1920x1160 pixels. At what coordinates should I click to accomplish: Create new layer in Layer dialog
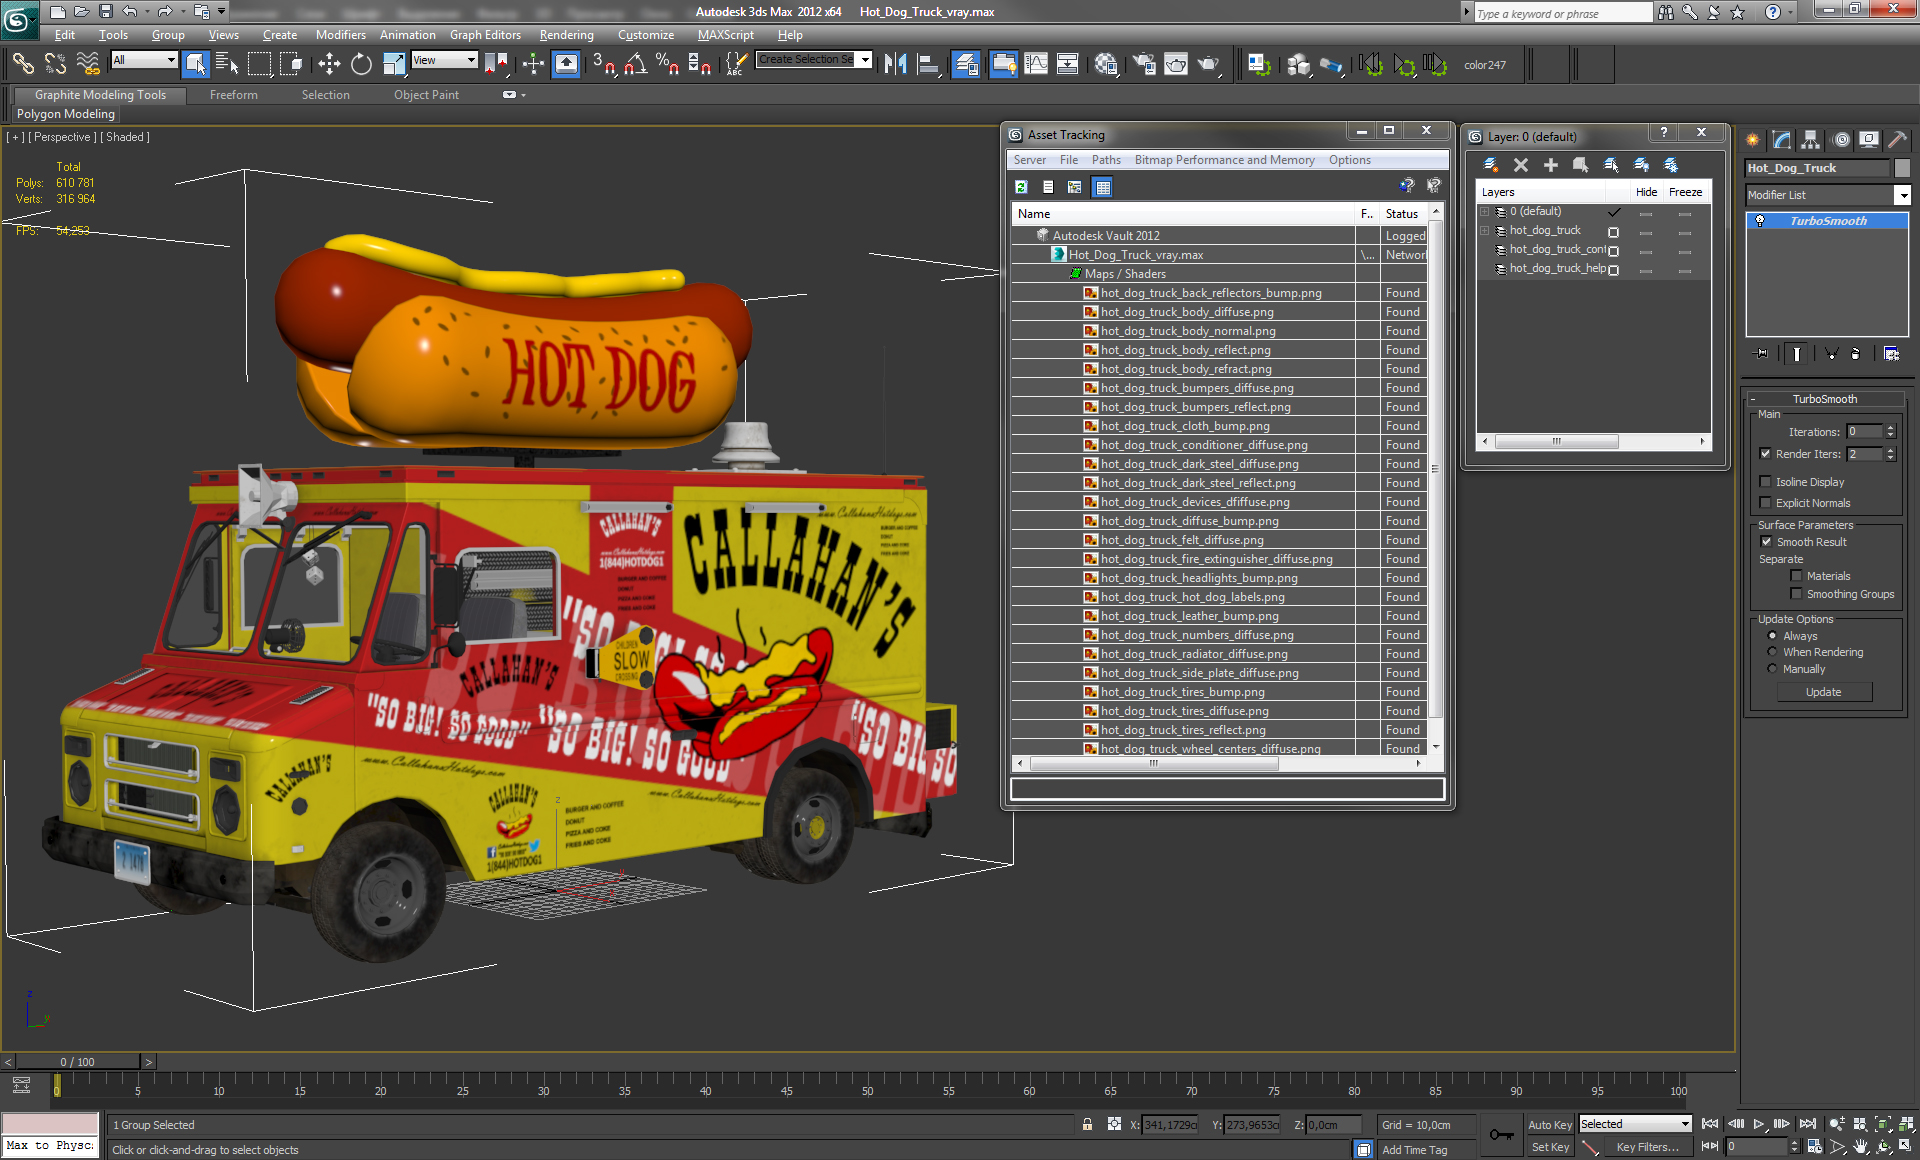tap(1491, 164)
